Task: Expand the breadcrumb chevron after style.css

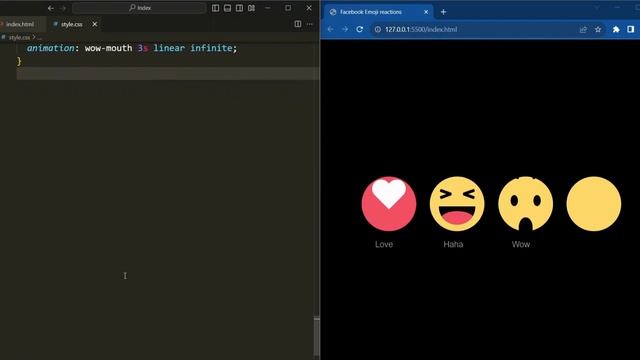Action: click(x=34, y=37)
